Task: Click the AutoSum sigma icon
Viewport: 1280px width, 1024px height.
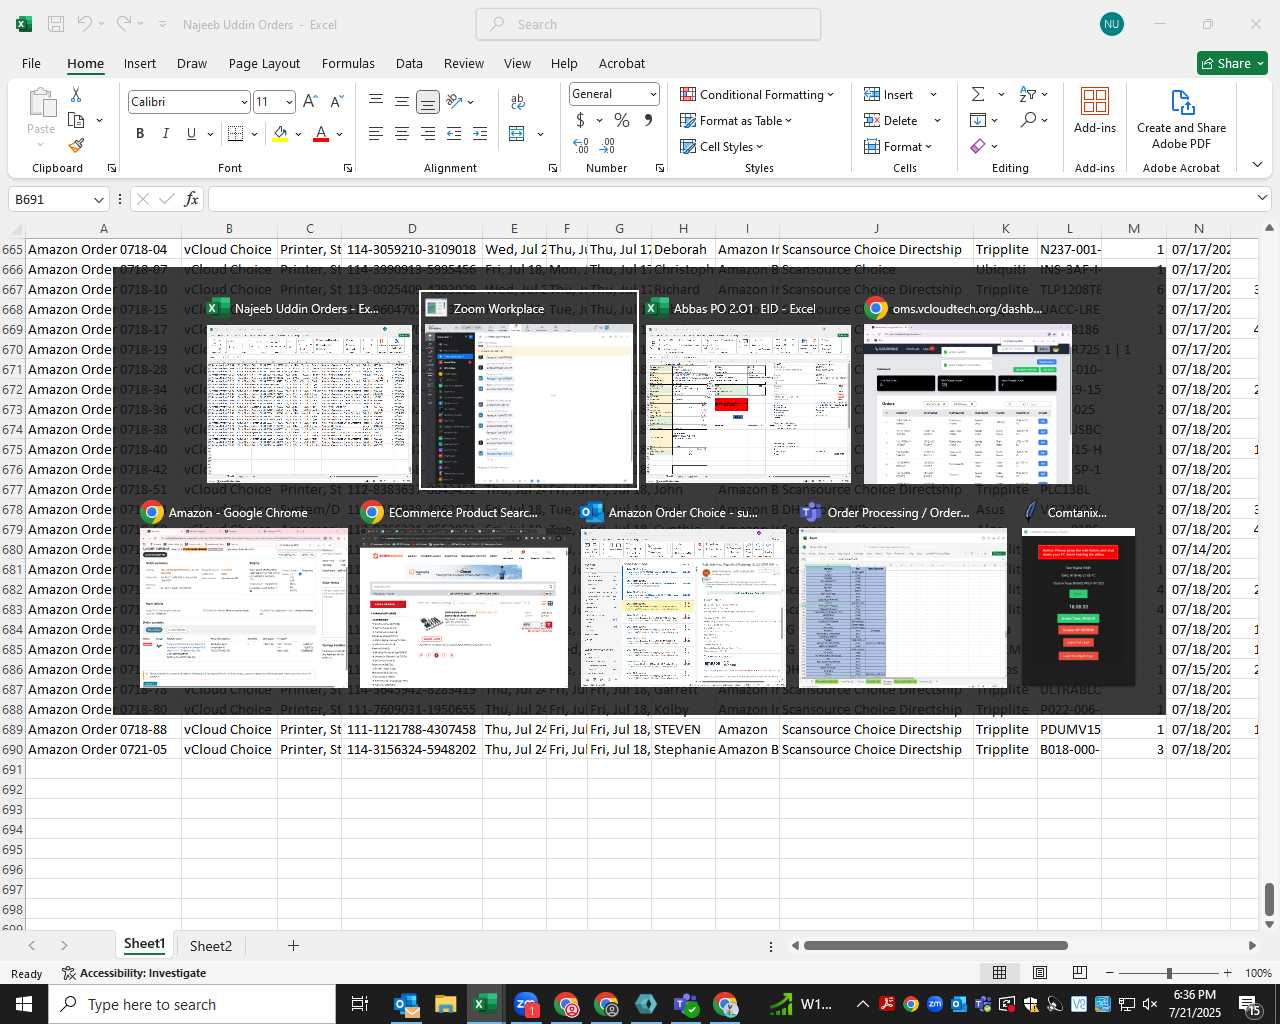Action: click(978, 94)
